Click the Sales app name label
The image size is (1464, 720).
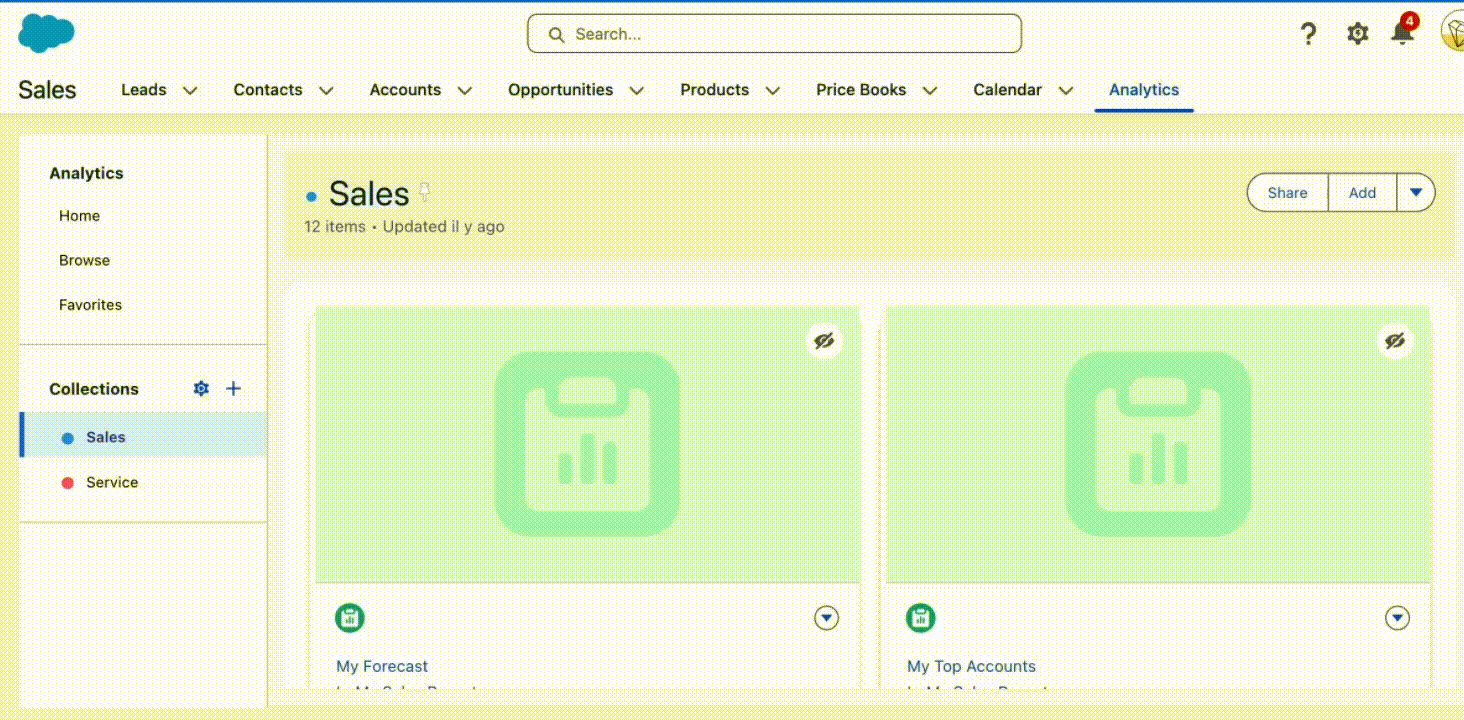(x=47, y=90)
